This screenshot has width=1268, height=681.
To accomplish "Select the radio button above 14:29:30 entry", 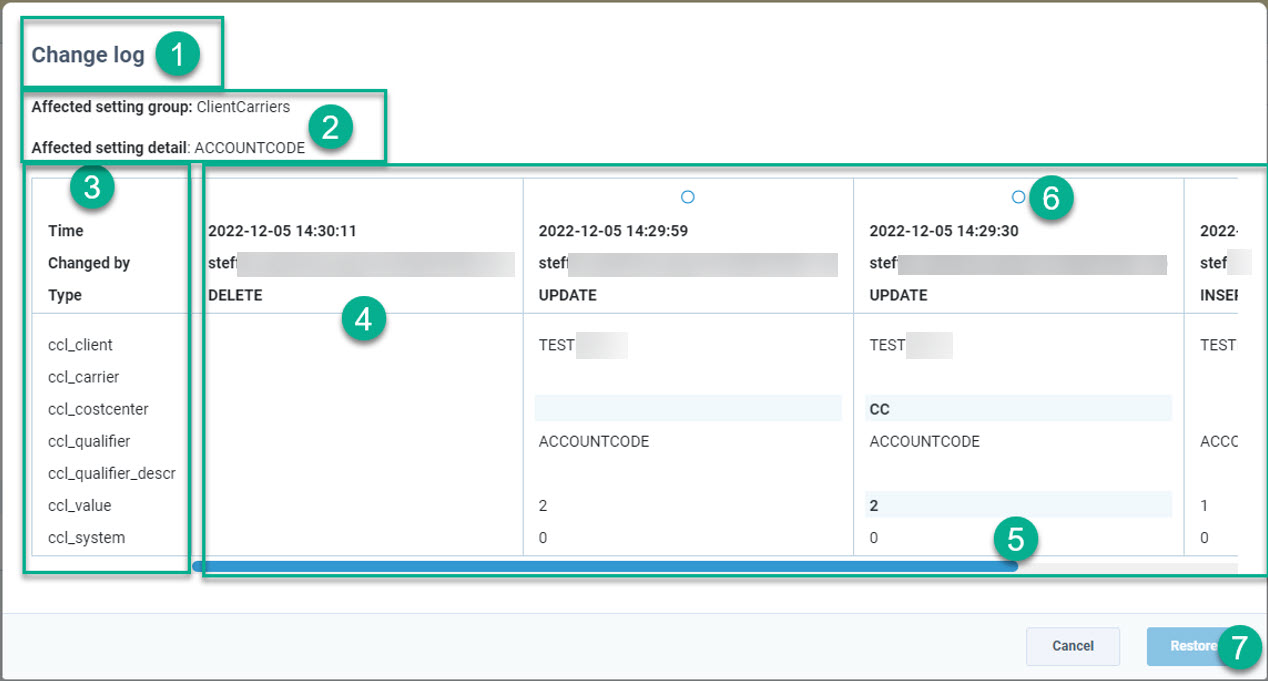I will click(1018, 197).
